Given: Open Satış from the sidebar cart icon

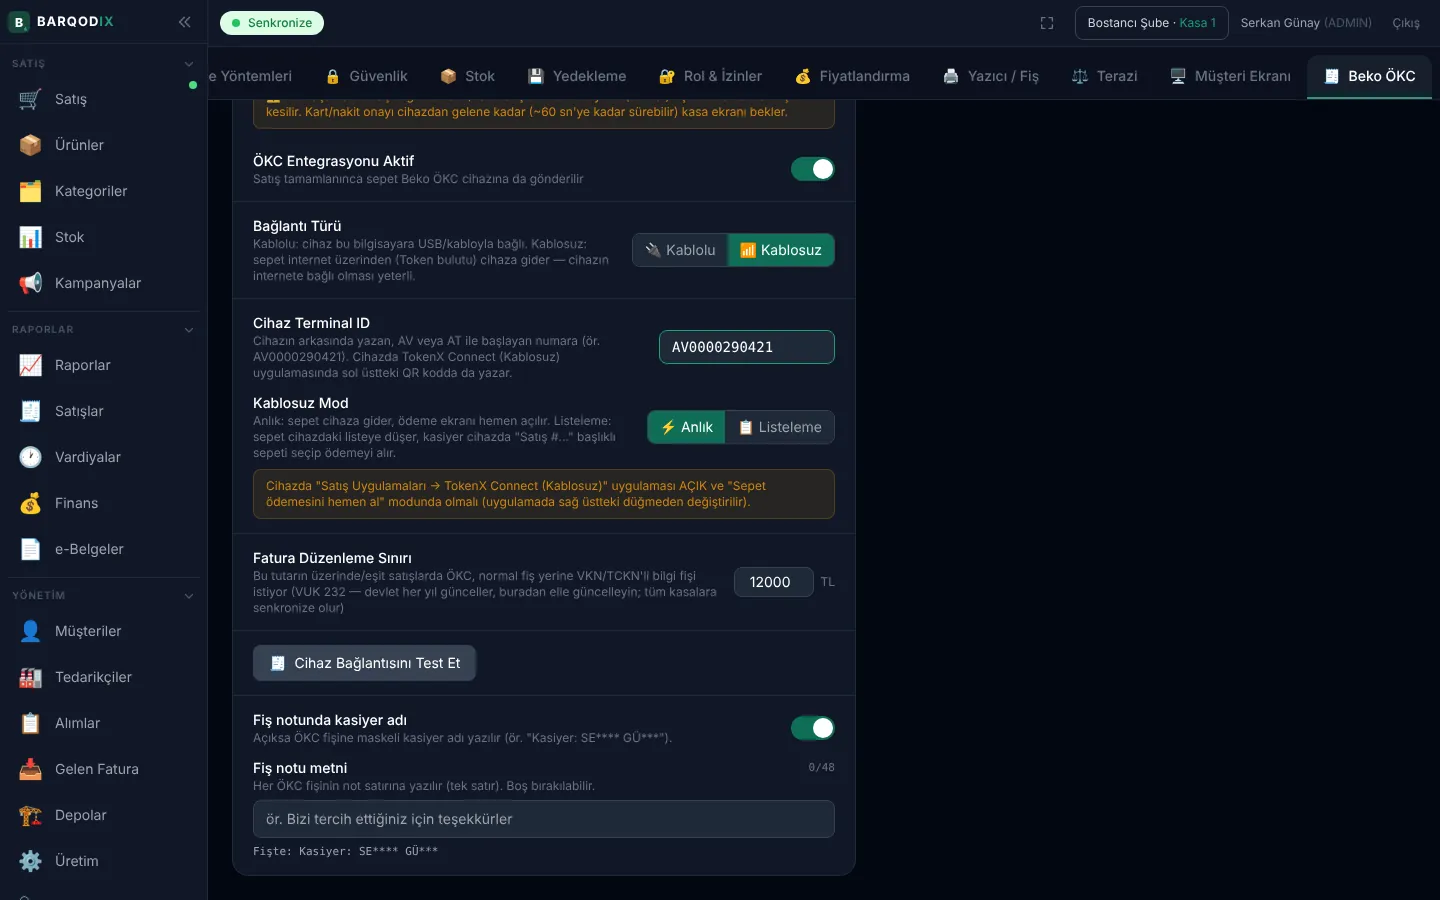Looking at the screenshot, I should [x=31, y=99].
